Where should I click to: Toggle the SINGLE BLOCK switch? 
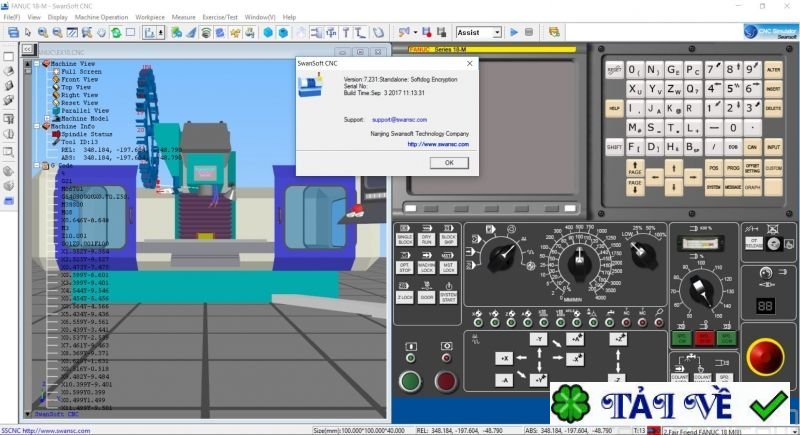(405, 240)
